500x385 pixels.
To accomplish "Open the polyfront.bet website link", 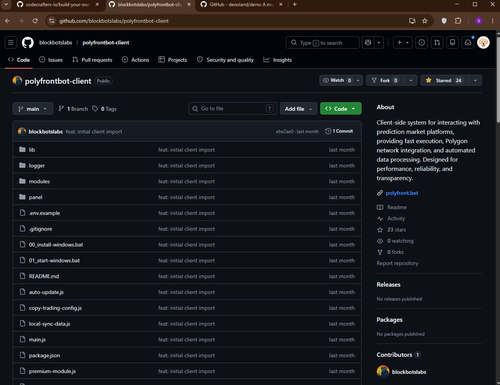I will pos(402,193).
